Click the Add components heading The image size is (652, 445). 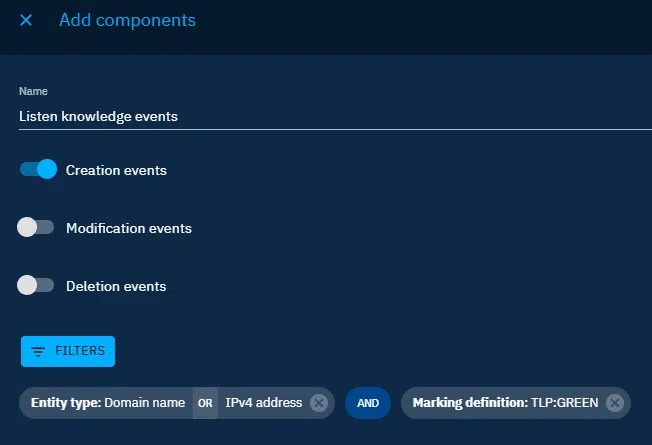coord(127,20)
